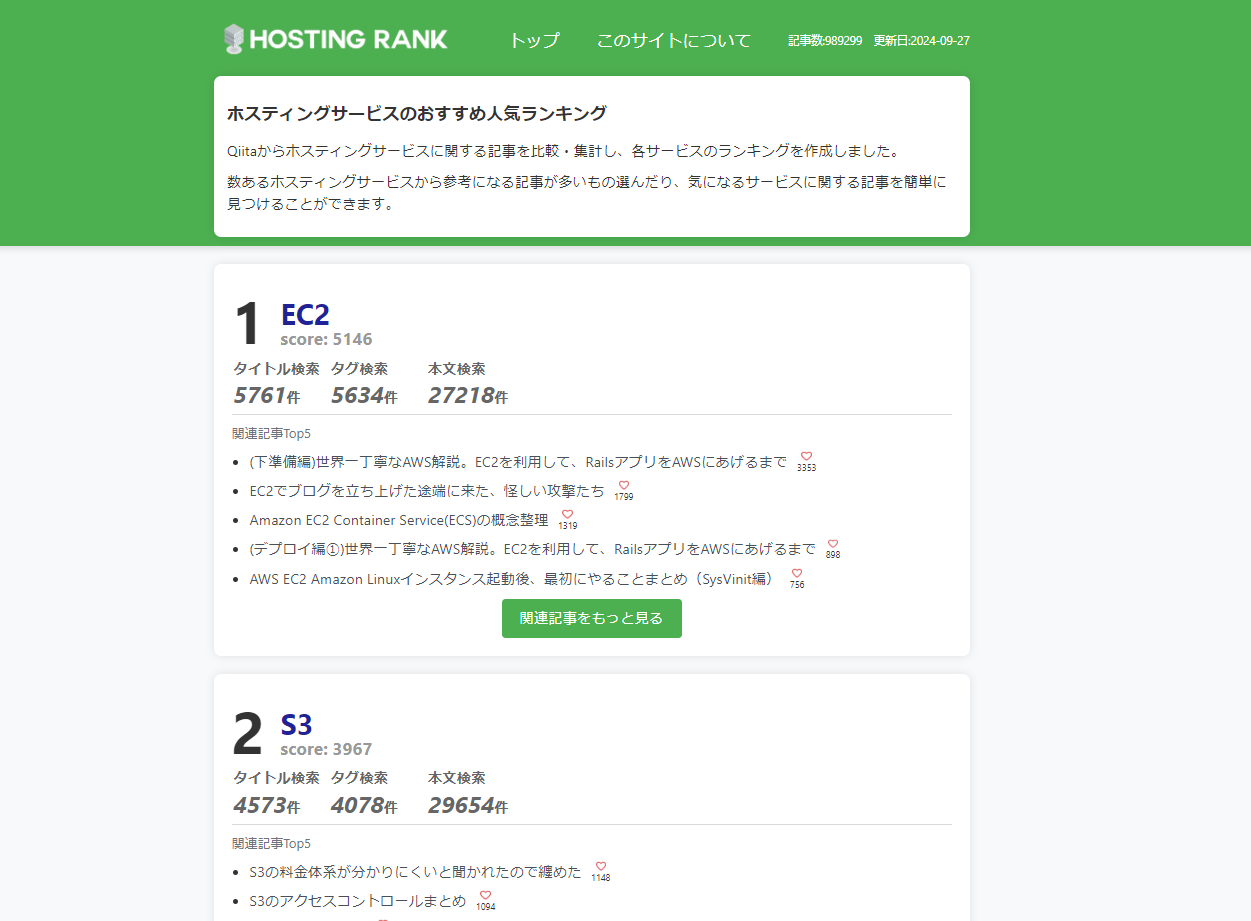Click the 更新日:2024-09-27 text in header
The image size is (1251, 921).
[x=921, y=41]
